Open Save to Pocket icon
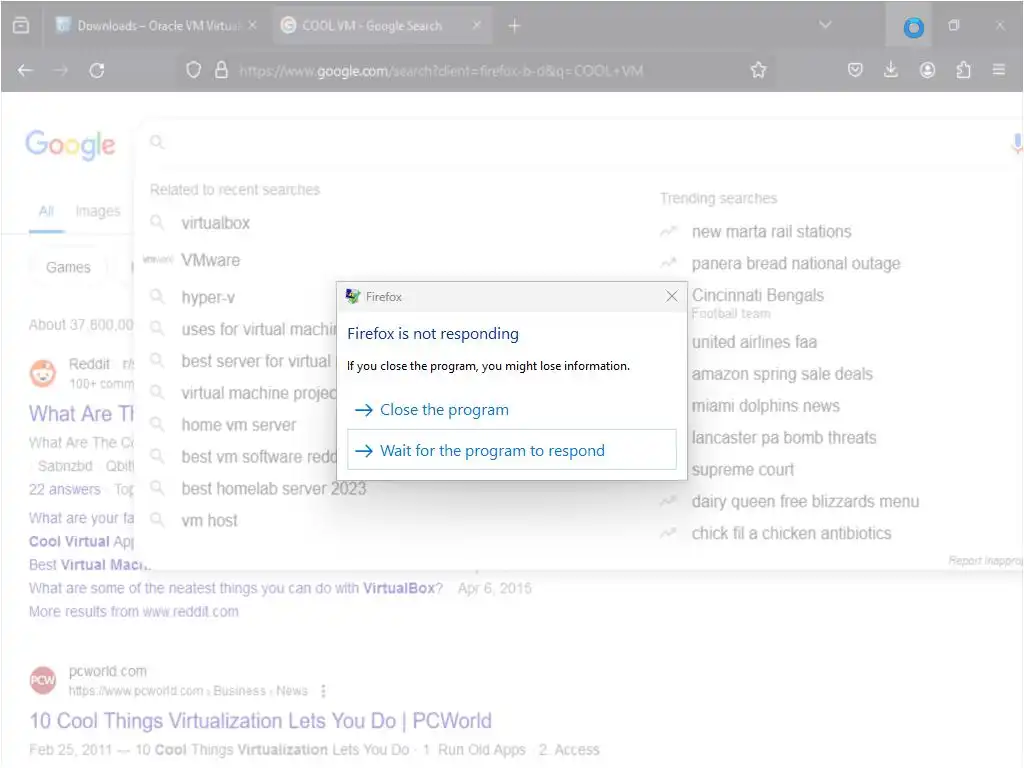 pos(855,70)
